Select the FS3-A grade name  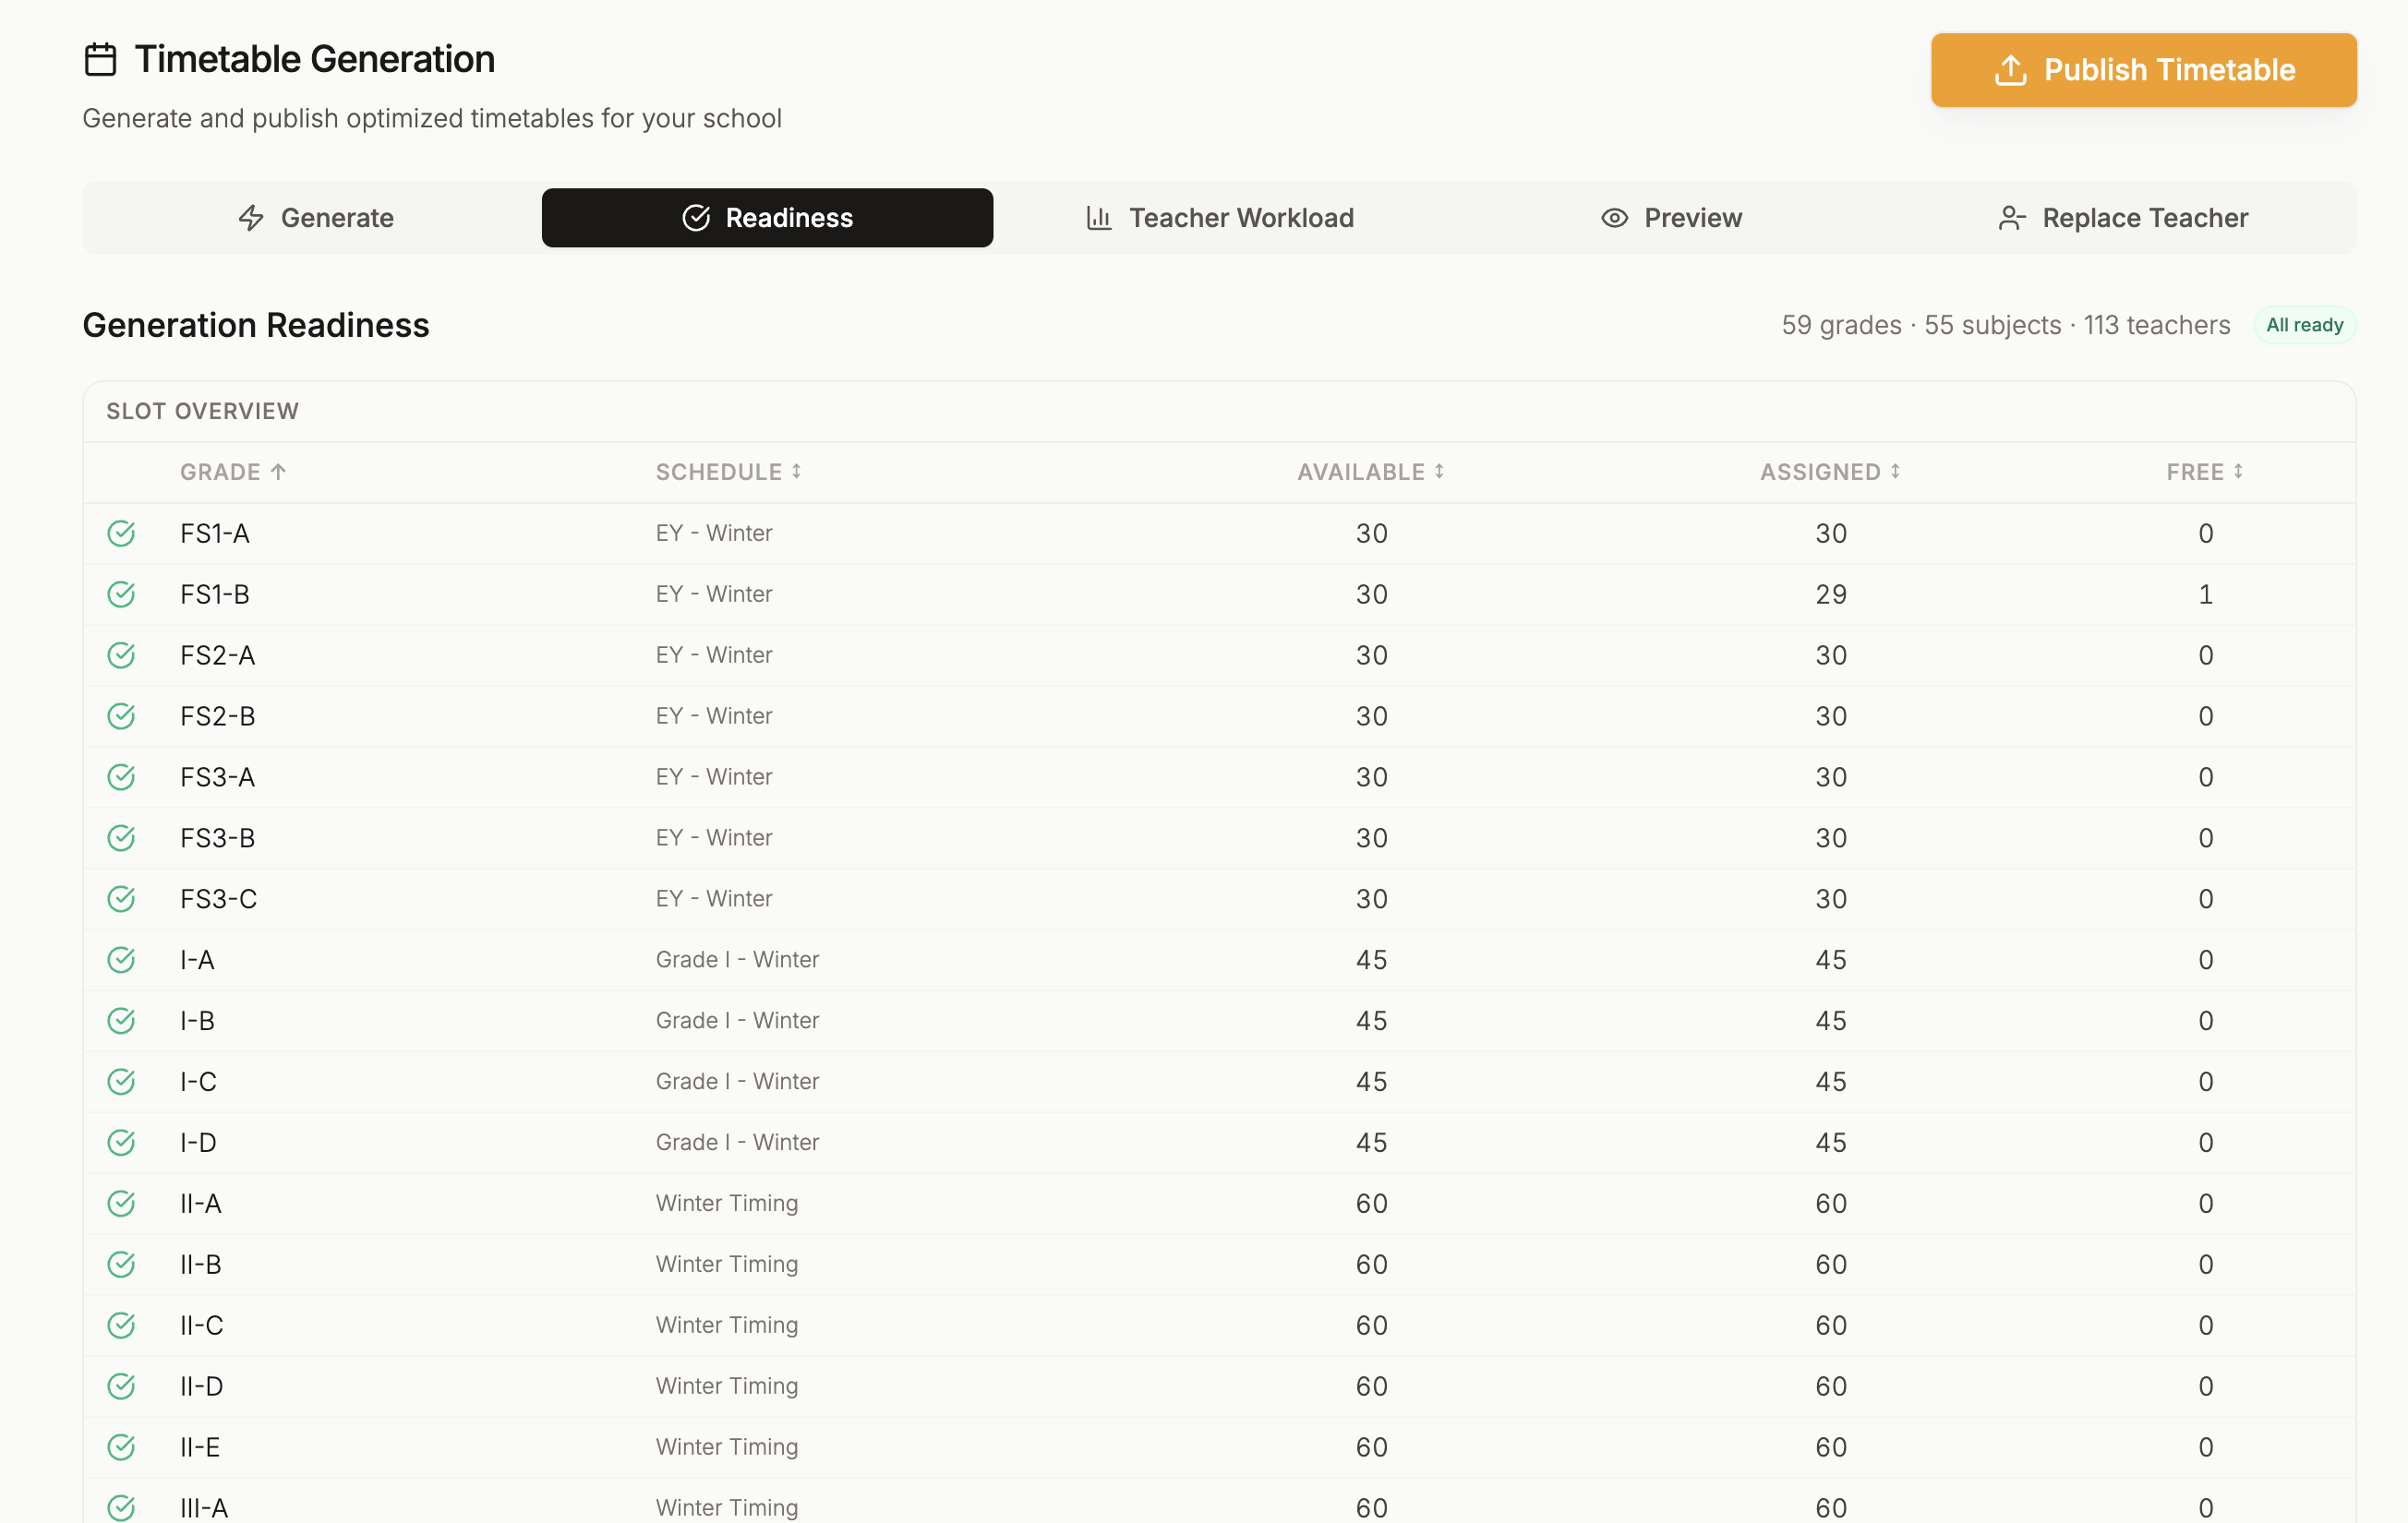(218, 778)
